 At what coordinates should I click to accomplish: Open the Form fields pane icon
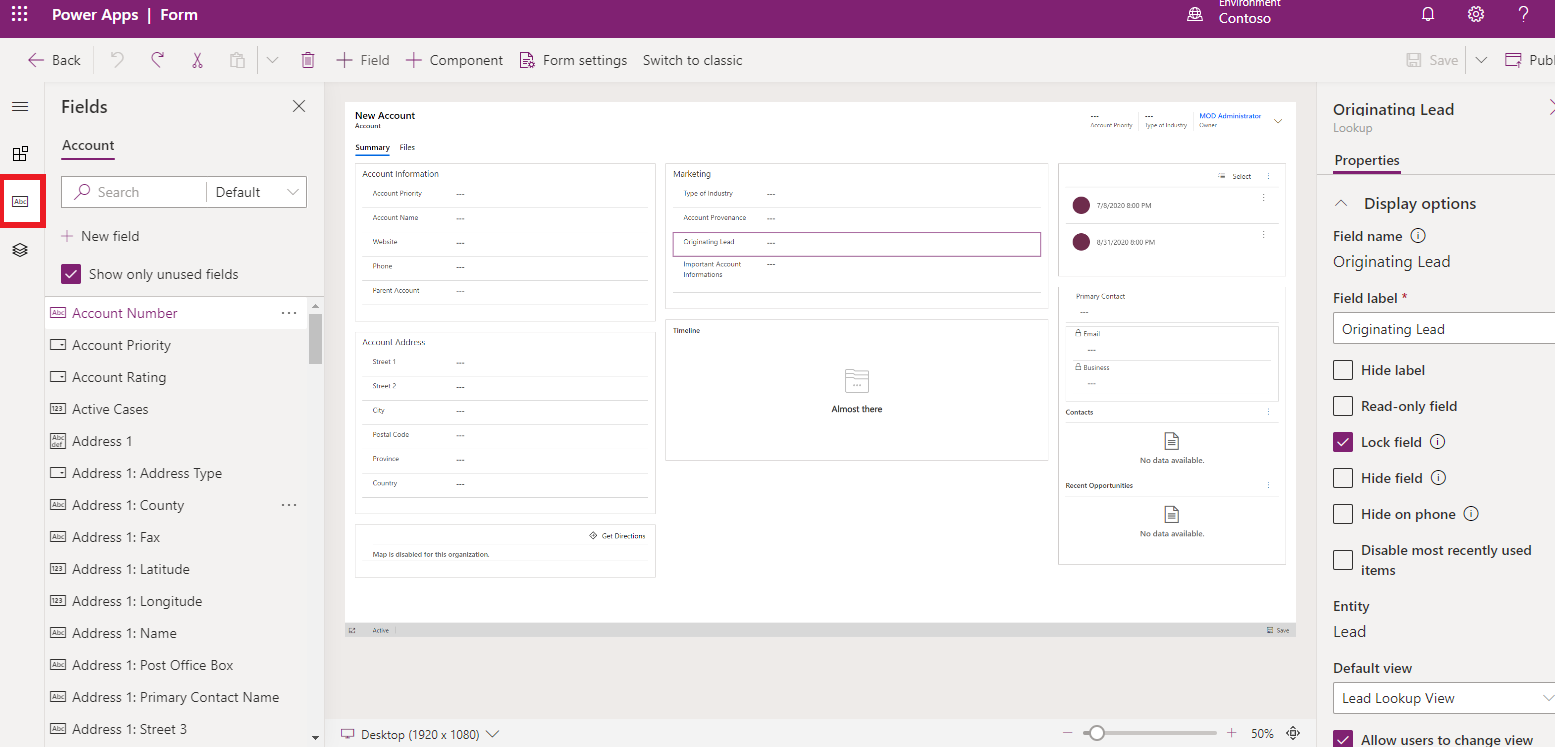[20, 201]
